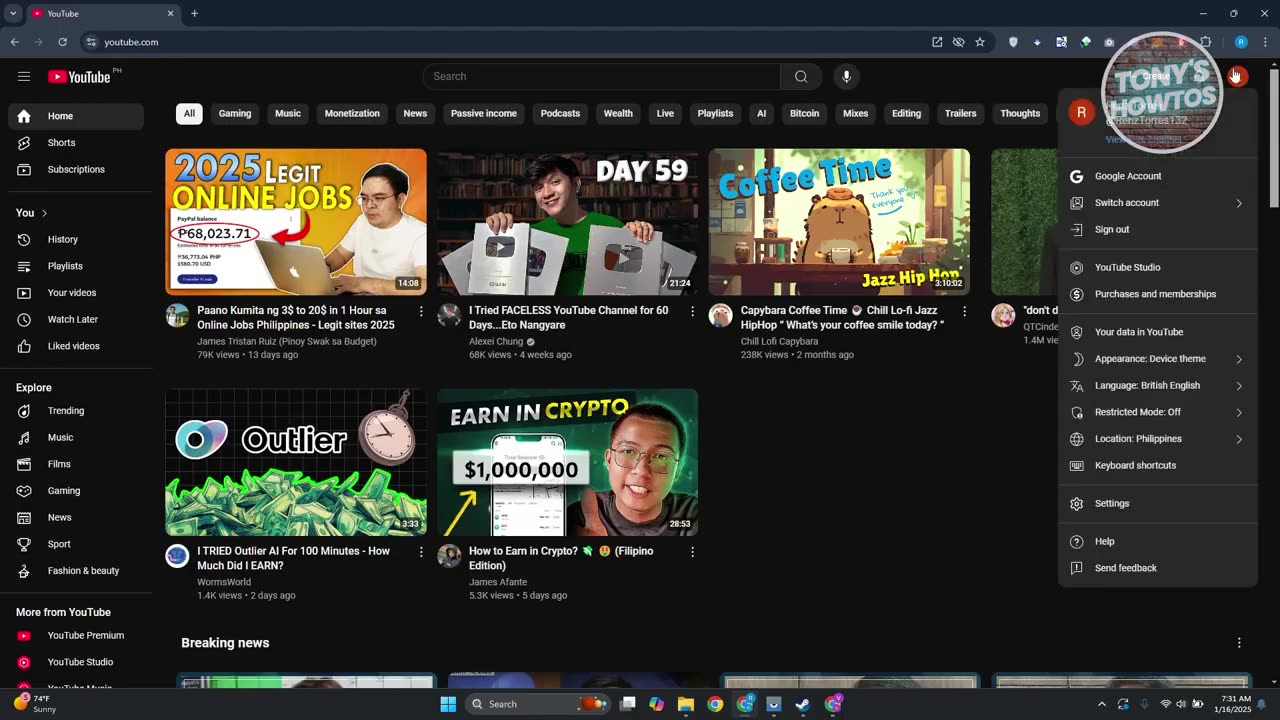Bookmark this page with star icon

[x=980, y=42]
